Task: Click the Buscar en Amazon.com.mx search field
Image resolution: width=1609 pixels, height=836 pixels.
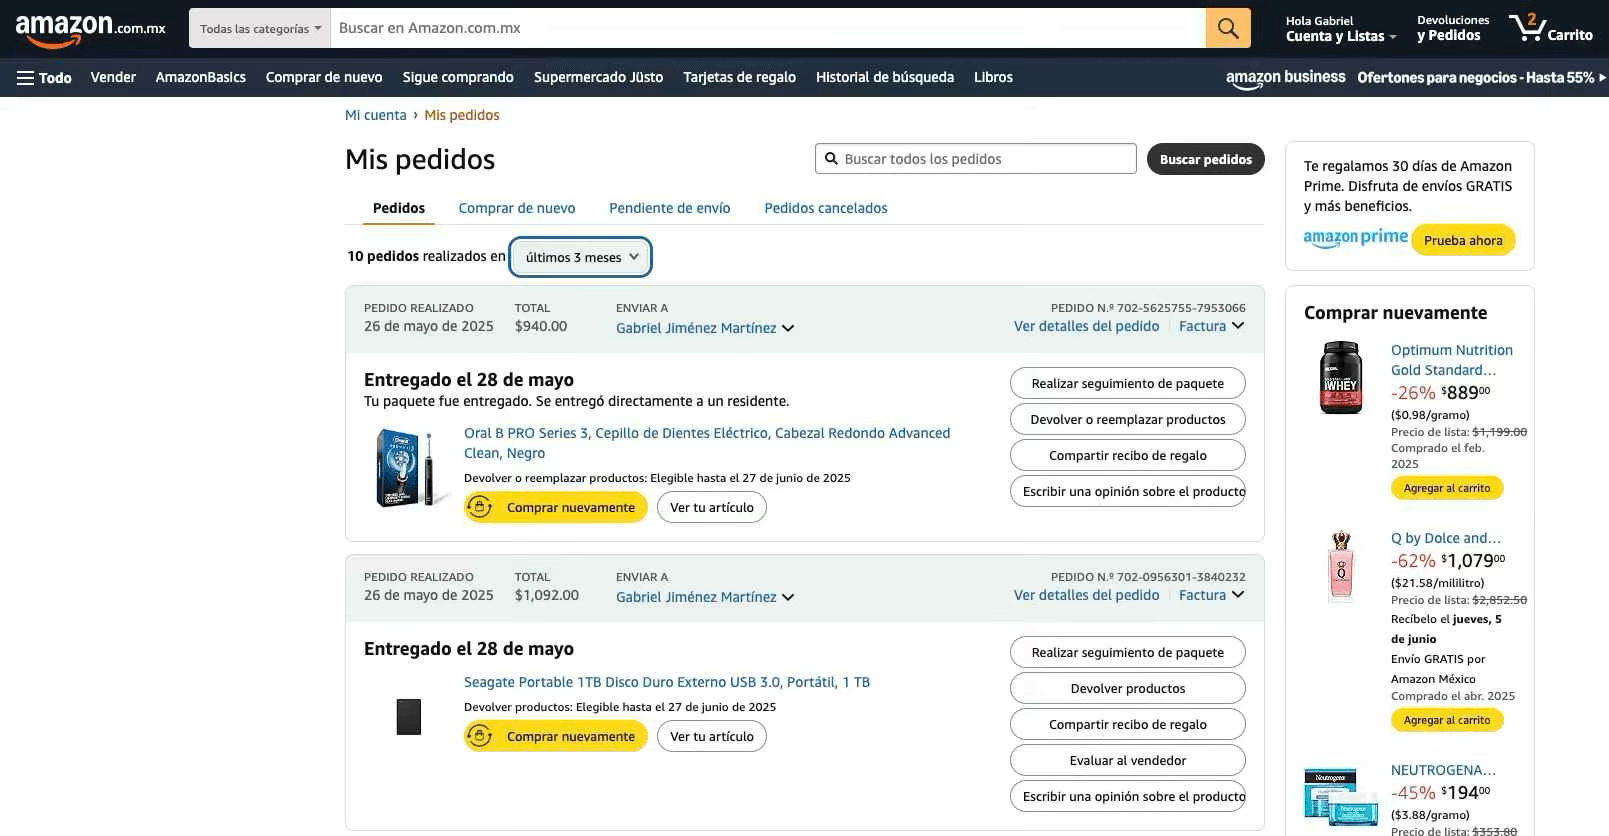Action: point(768,28)
